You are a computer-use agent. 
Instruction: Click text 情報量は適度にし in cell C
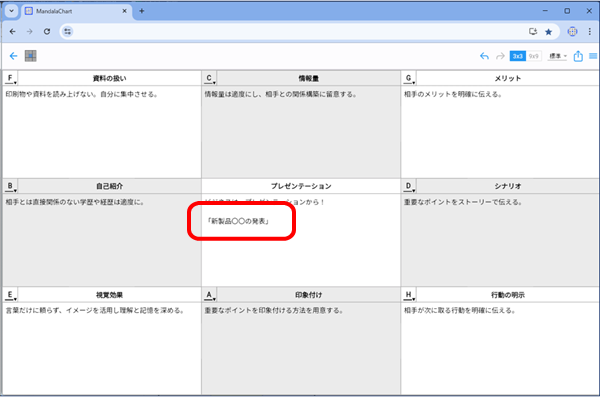pos(232,94)
